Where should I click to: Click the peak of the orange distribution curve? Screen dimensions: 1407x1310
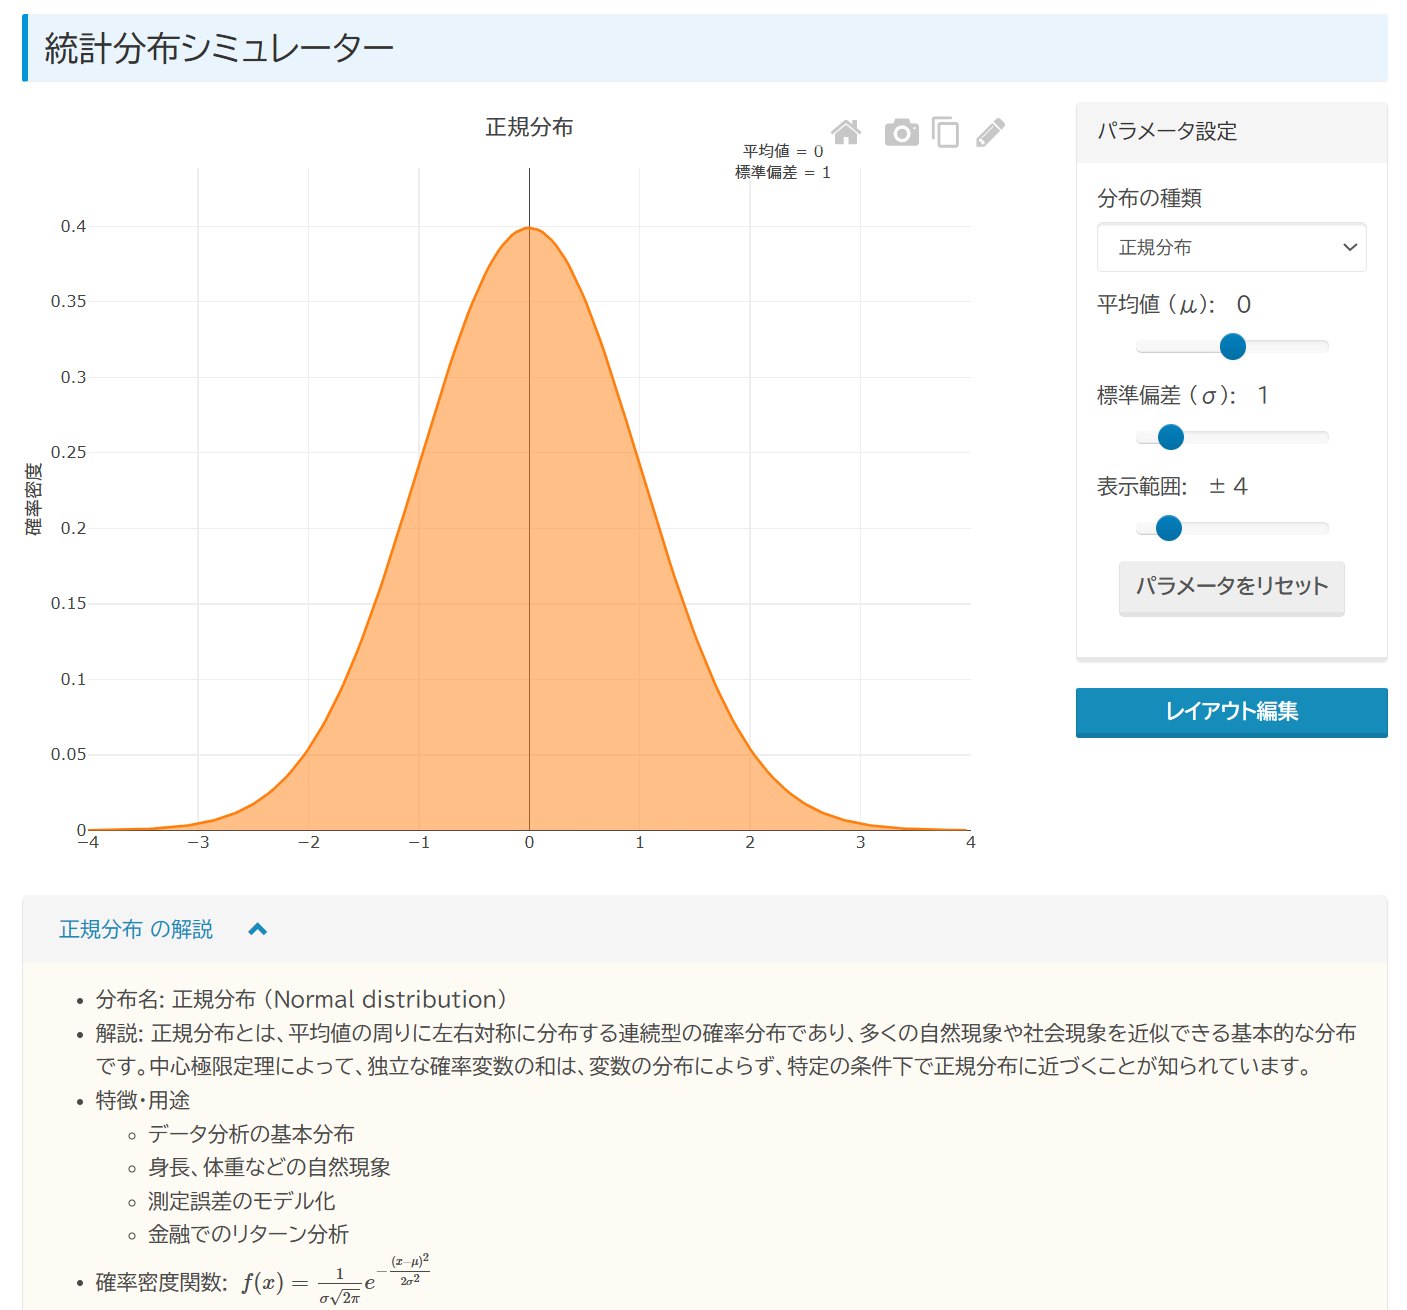click(x=529, y=228)
